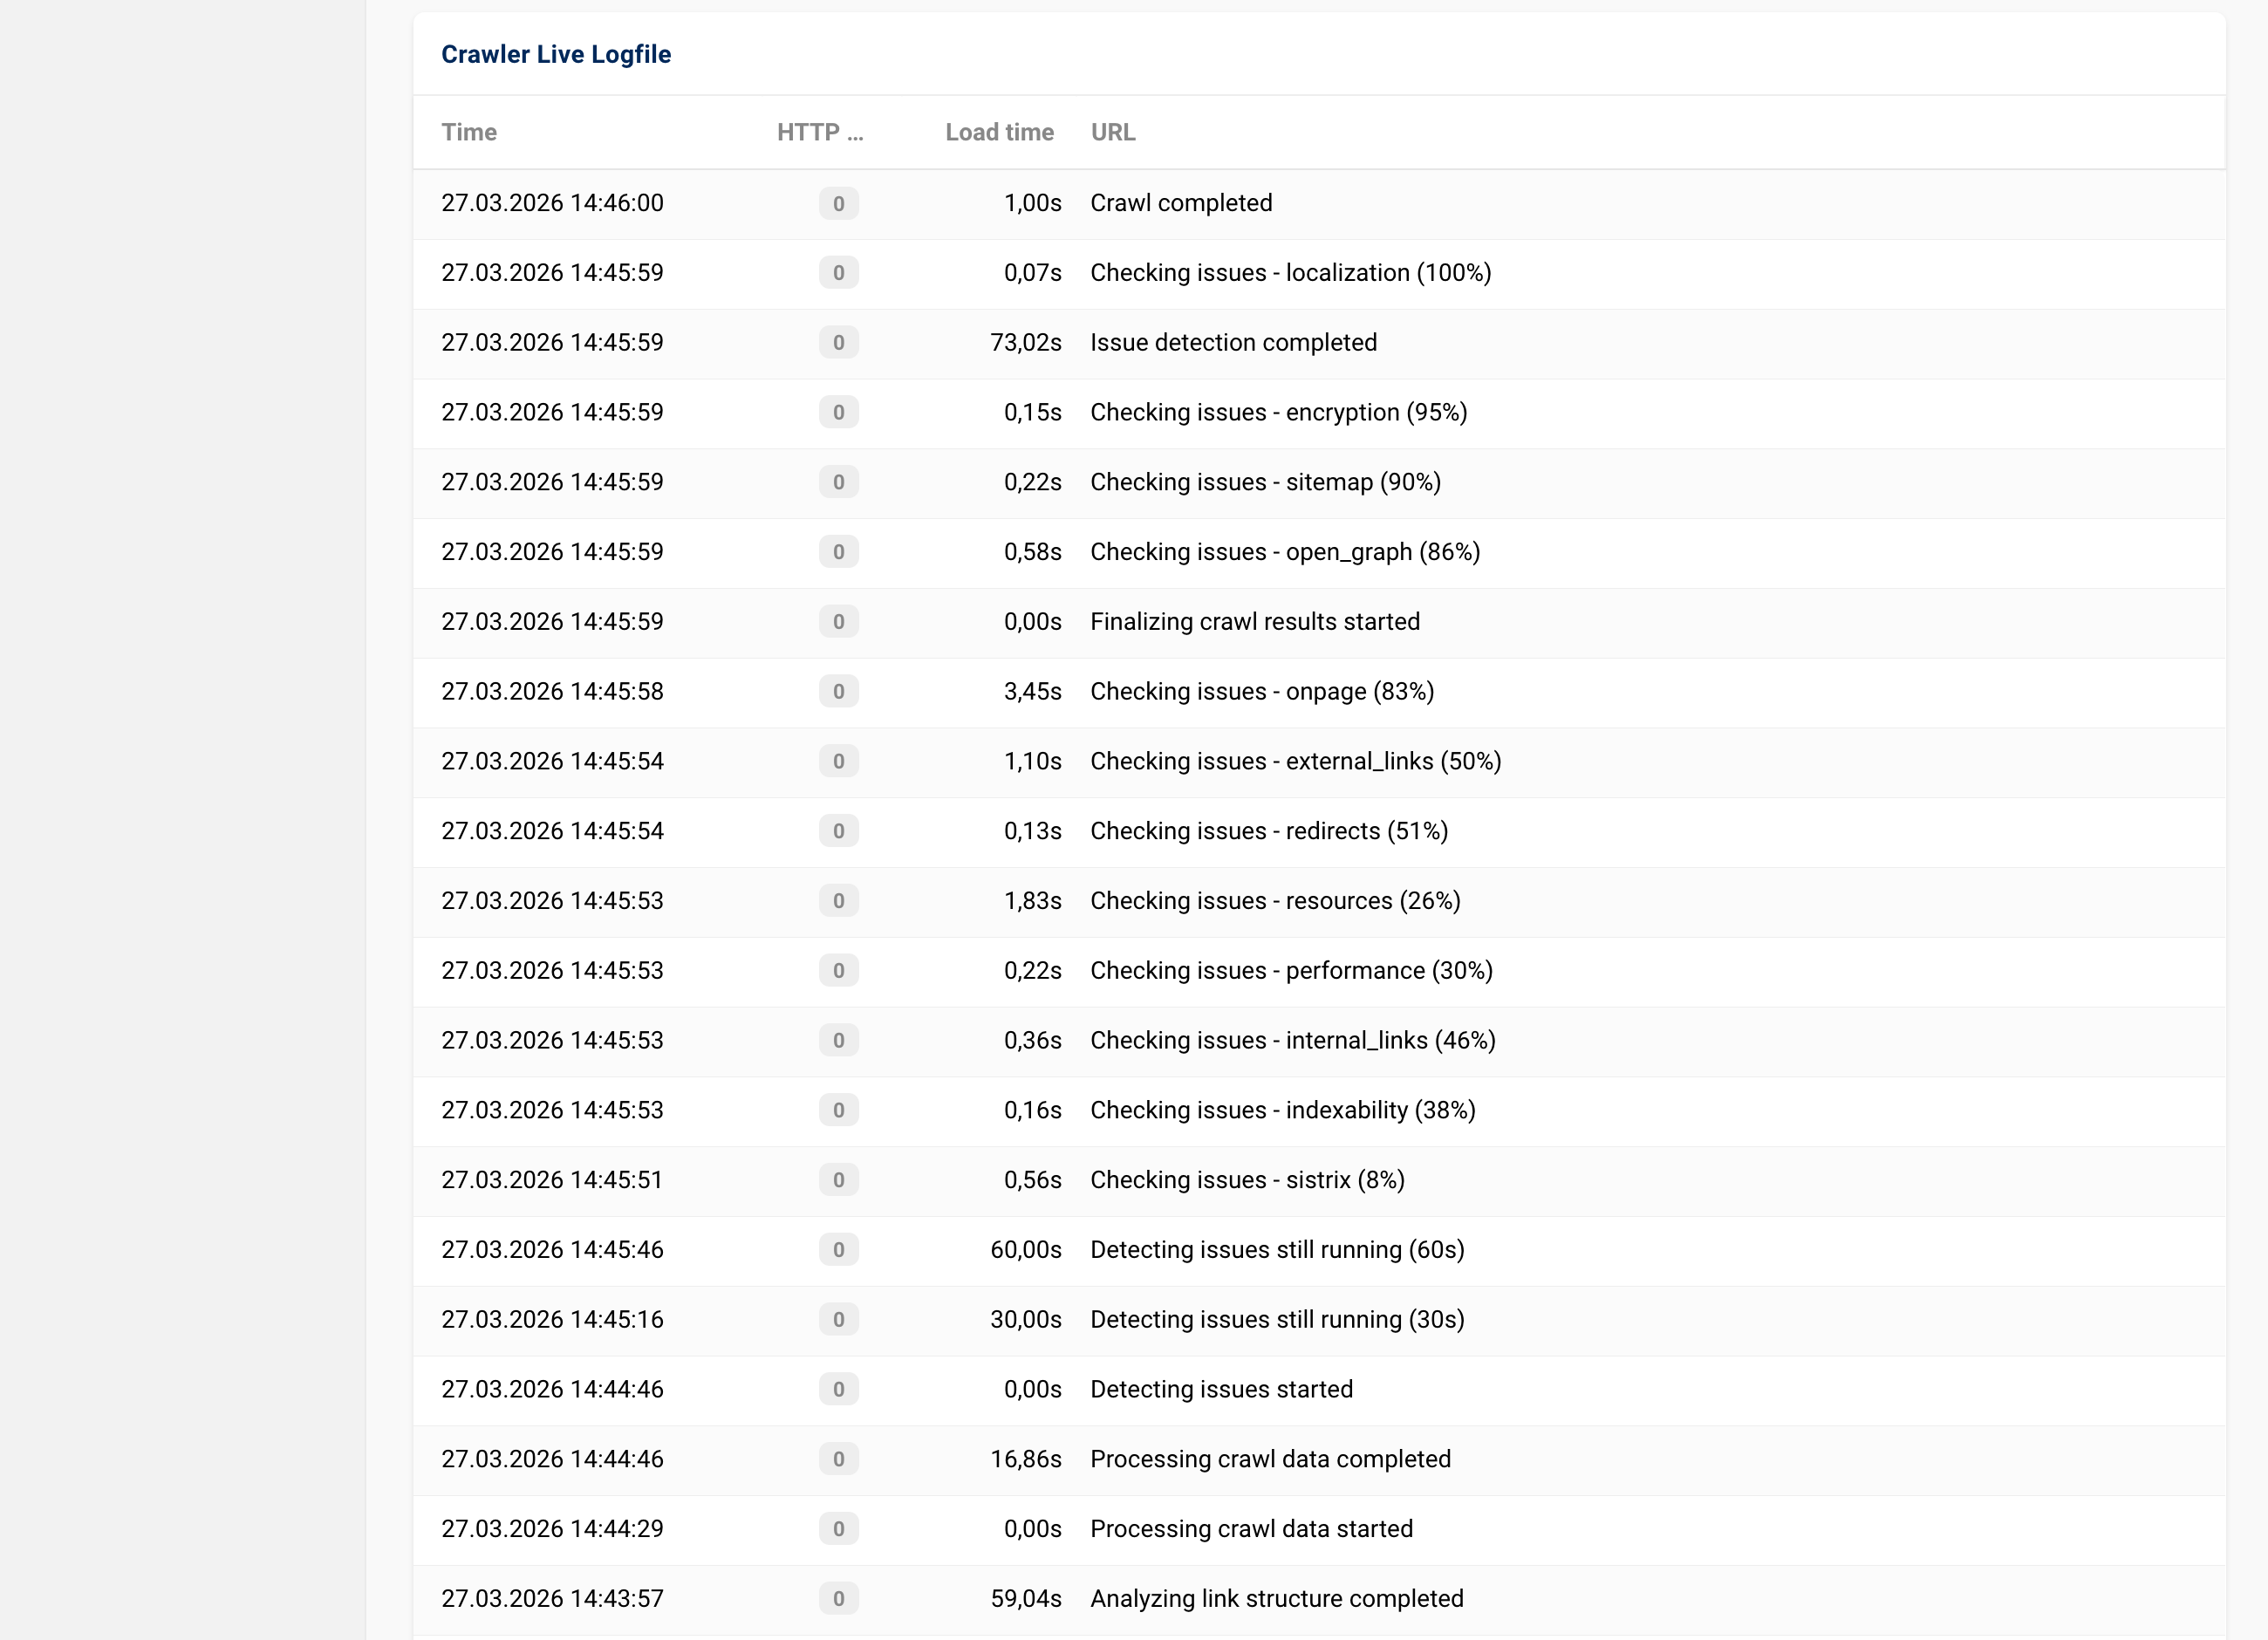Sort the table by the Time column
This screenshot has height=1640, width=2268.
(x=469, y=132)
